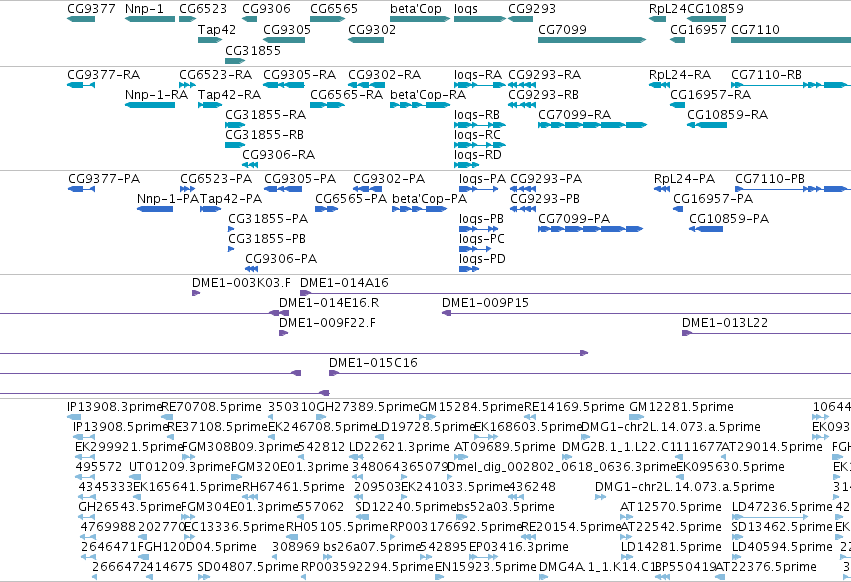Viewport: 851px width, 582px height.
Task: Select the CG9302-PA protein feature
Action: point(367,189)
